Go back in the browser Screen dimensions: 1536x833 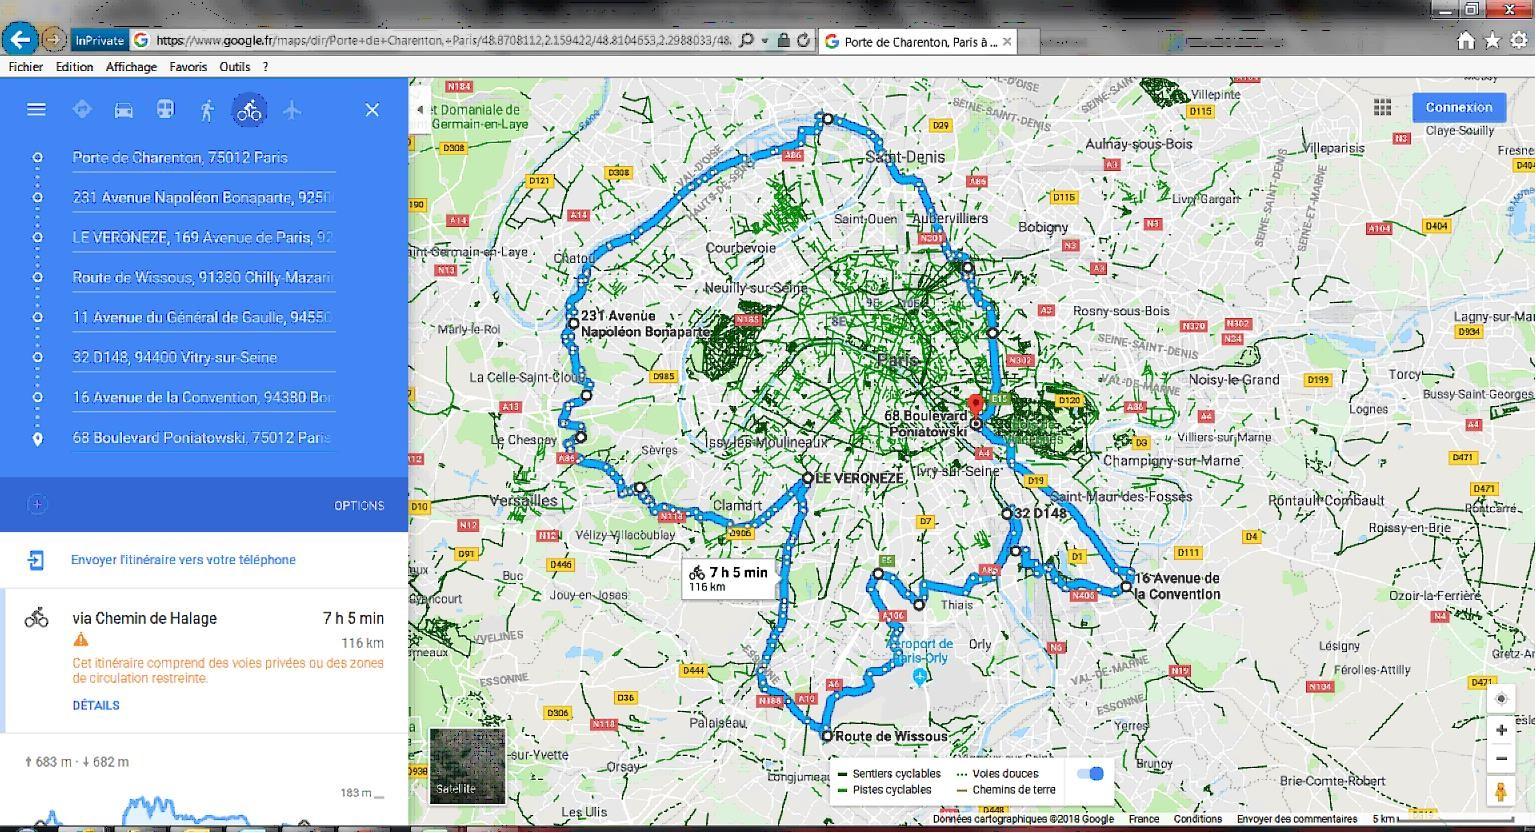(x=19, y=40)
